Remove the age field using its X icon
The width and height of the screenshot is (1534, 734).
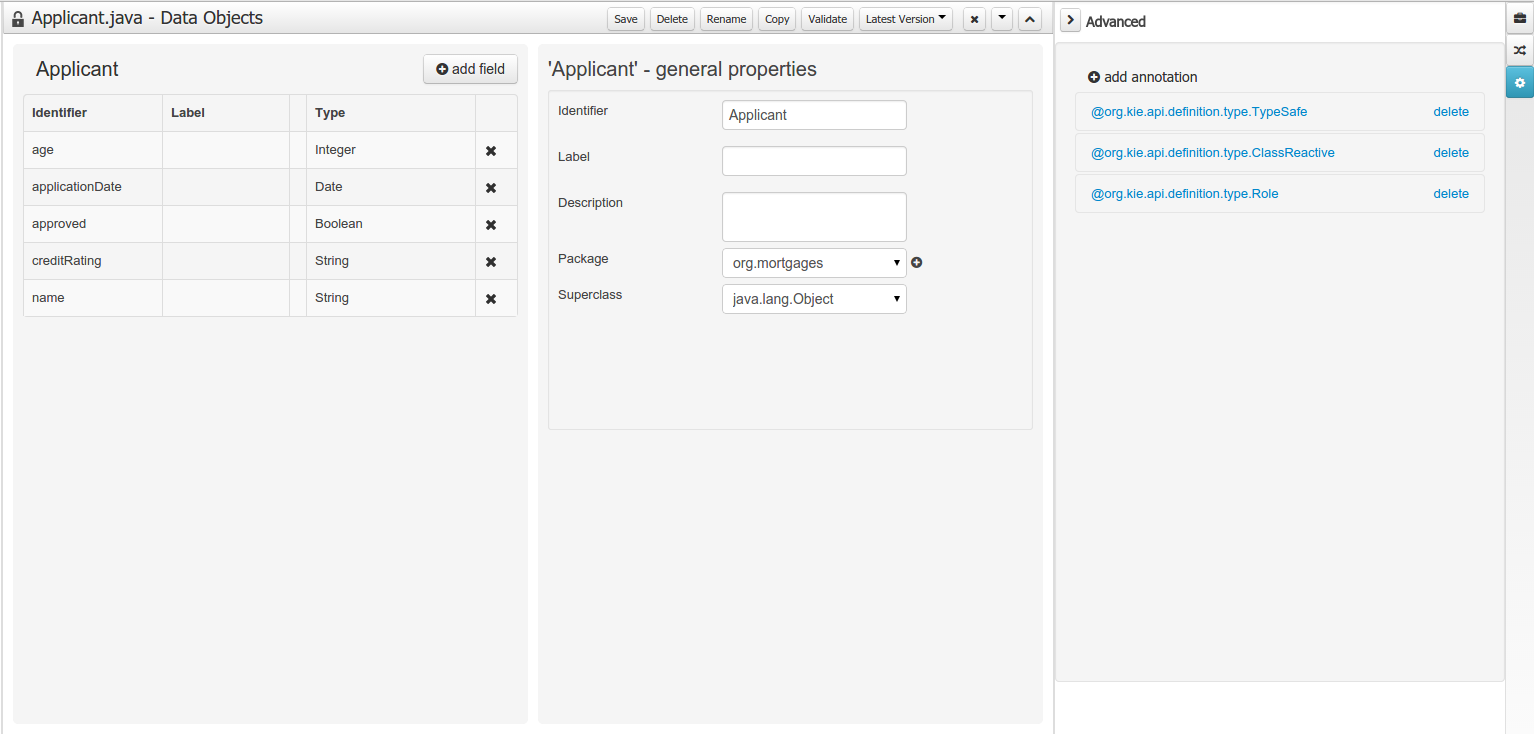(491, 151)
